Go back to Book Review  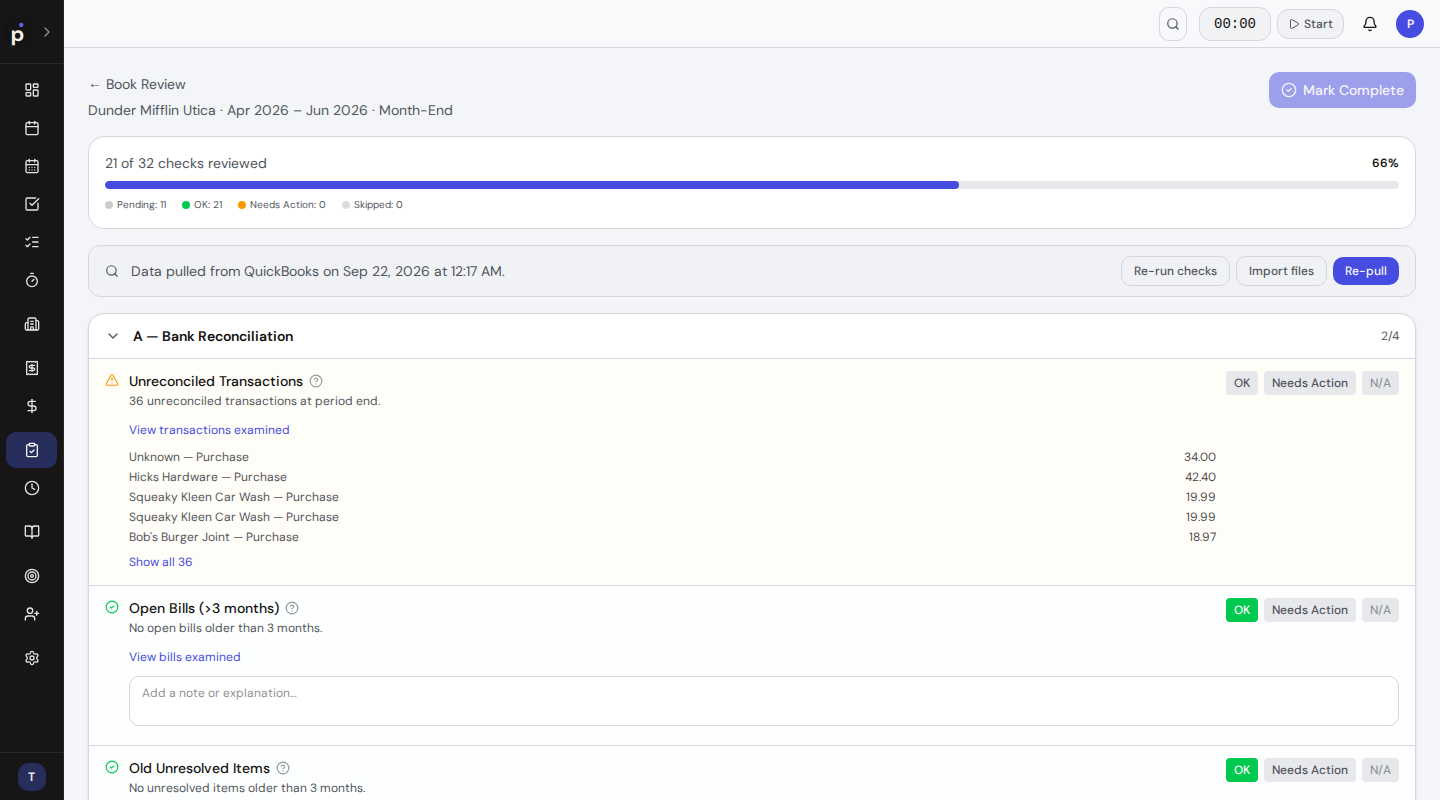137,84
